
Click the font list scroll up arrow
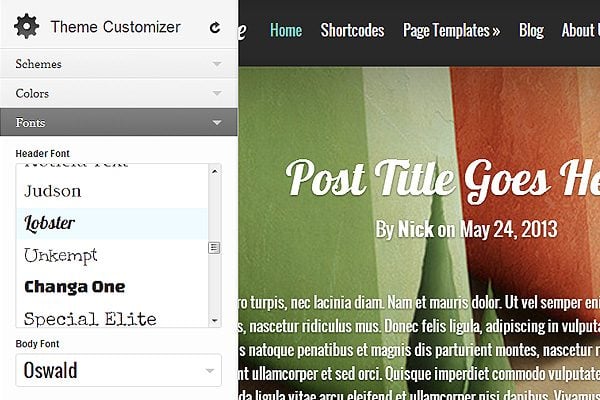(x=214, y=171)
